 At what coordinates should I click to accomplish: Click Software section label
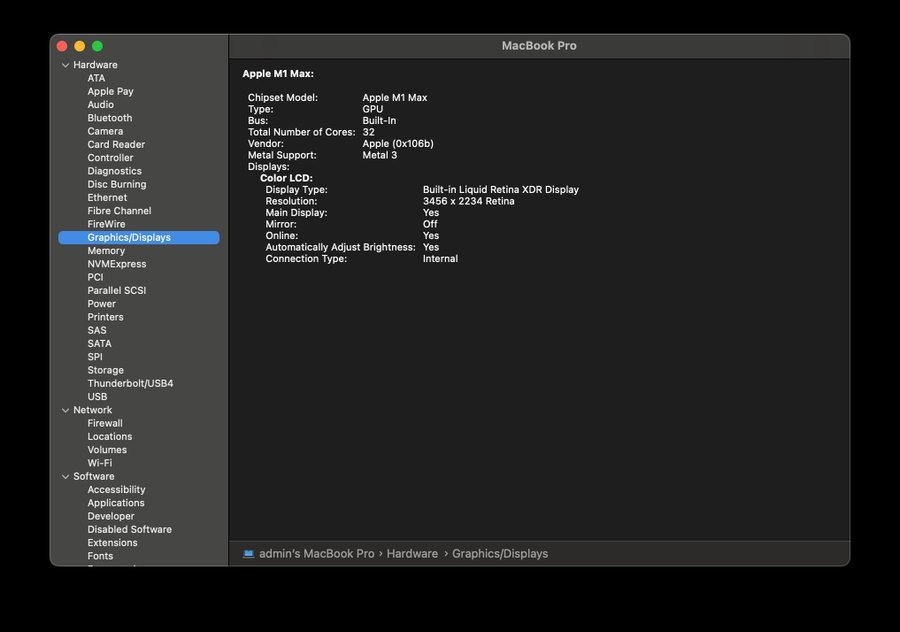pos(94,476)
